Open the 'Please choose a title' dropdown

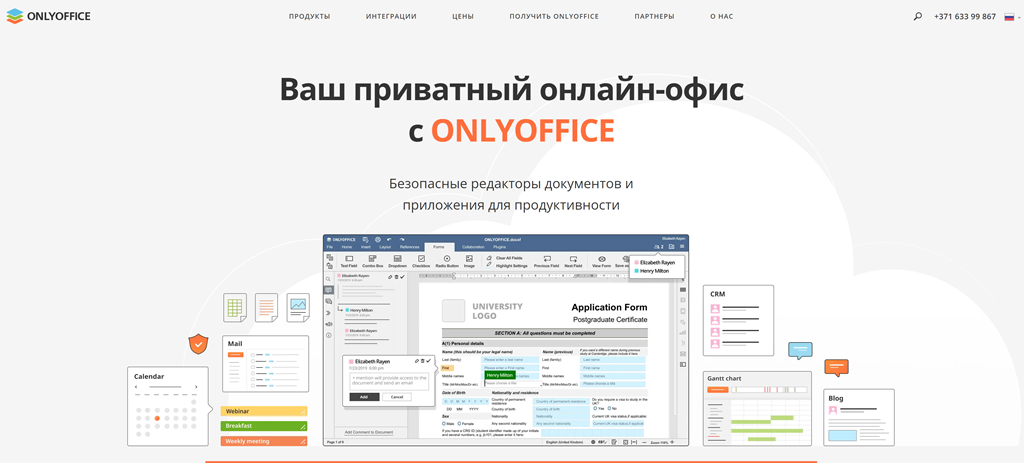tap(513, 383)
